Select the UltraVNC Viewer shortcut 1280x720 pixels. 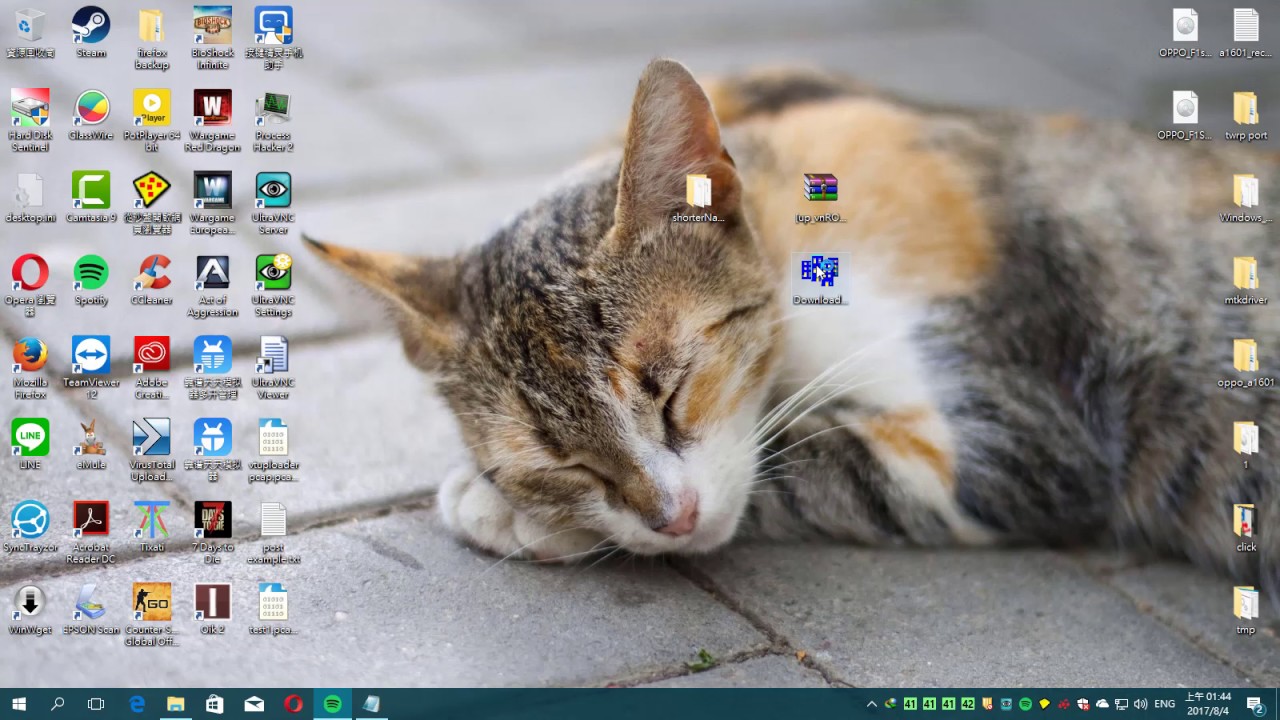coord(273,367)
